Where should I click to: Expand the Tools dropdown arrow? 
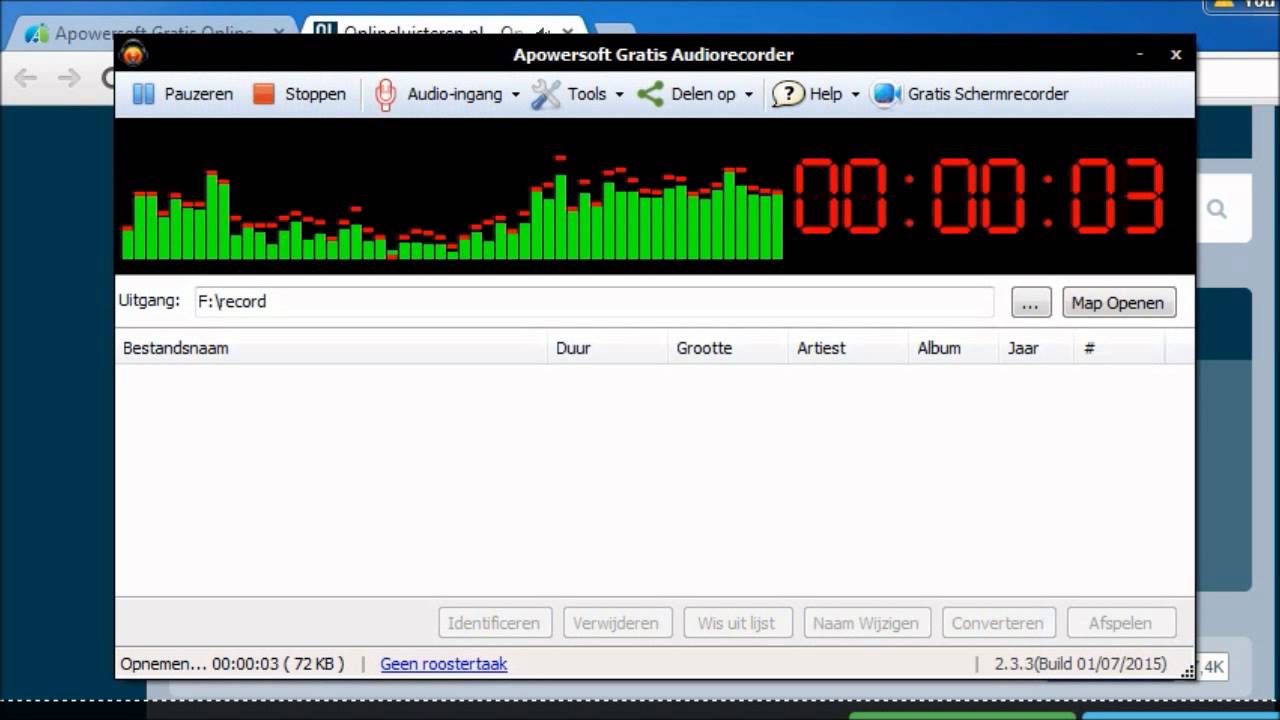[x=619, y=95]
